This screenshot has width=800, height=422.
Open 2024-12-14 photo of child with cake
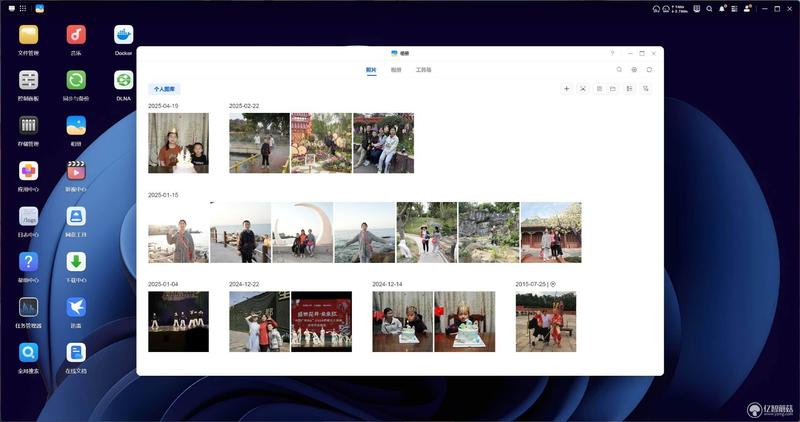click(x=465, y=321)
